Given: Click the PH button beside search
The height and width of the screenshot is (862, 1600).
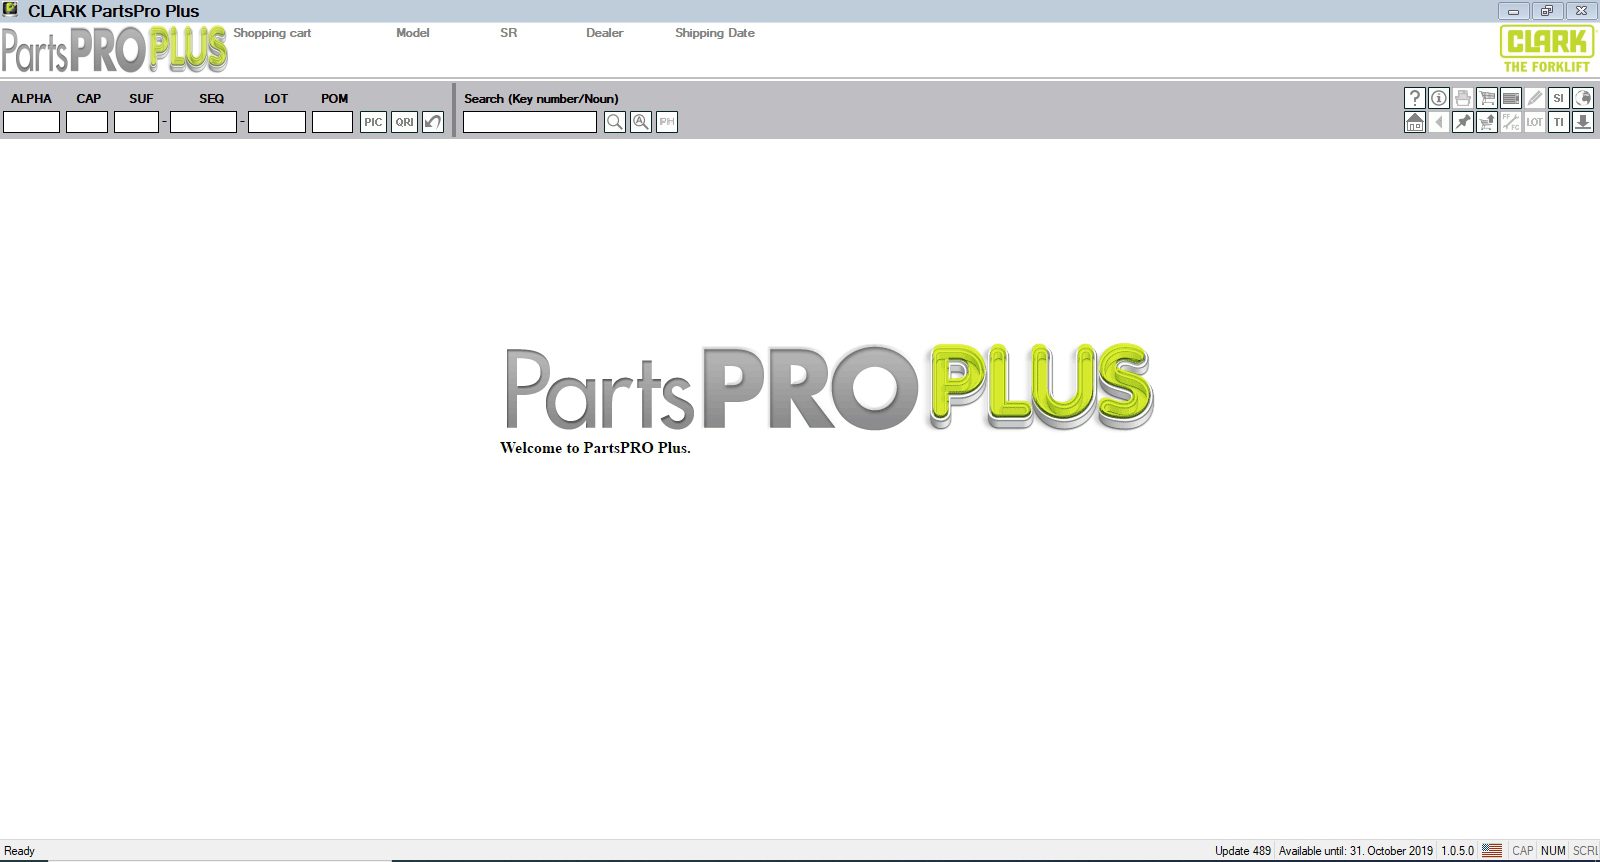Looking at the screenshot, I should [667, 122].
